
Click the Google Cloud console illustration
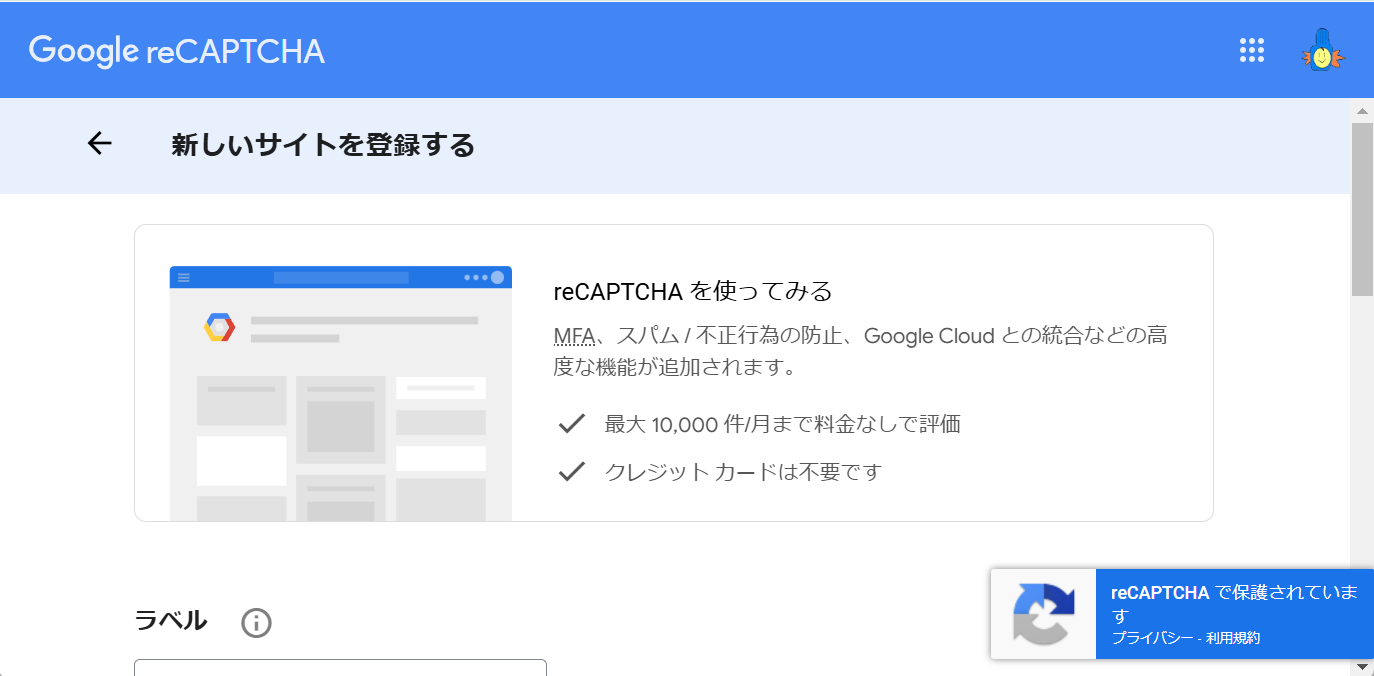[x=341, y=393]
